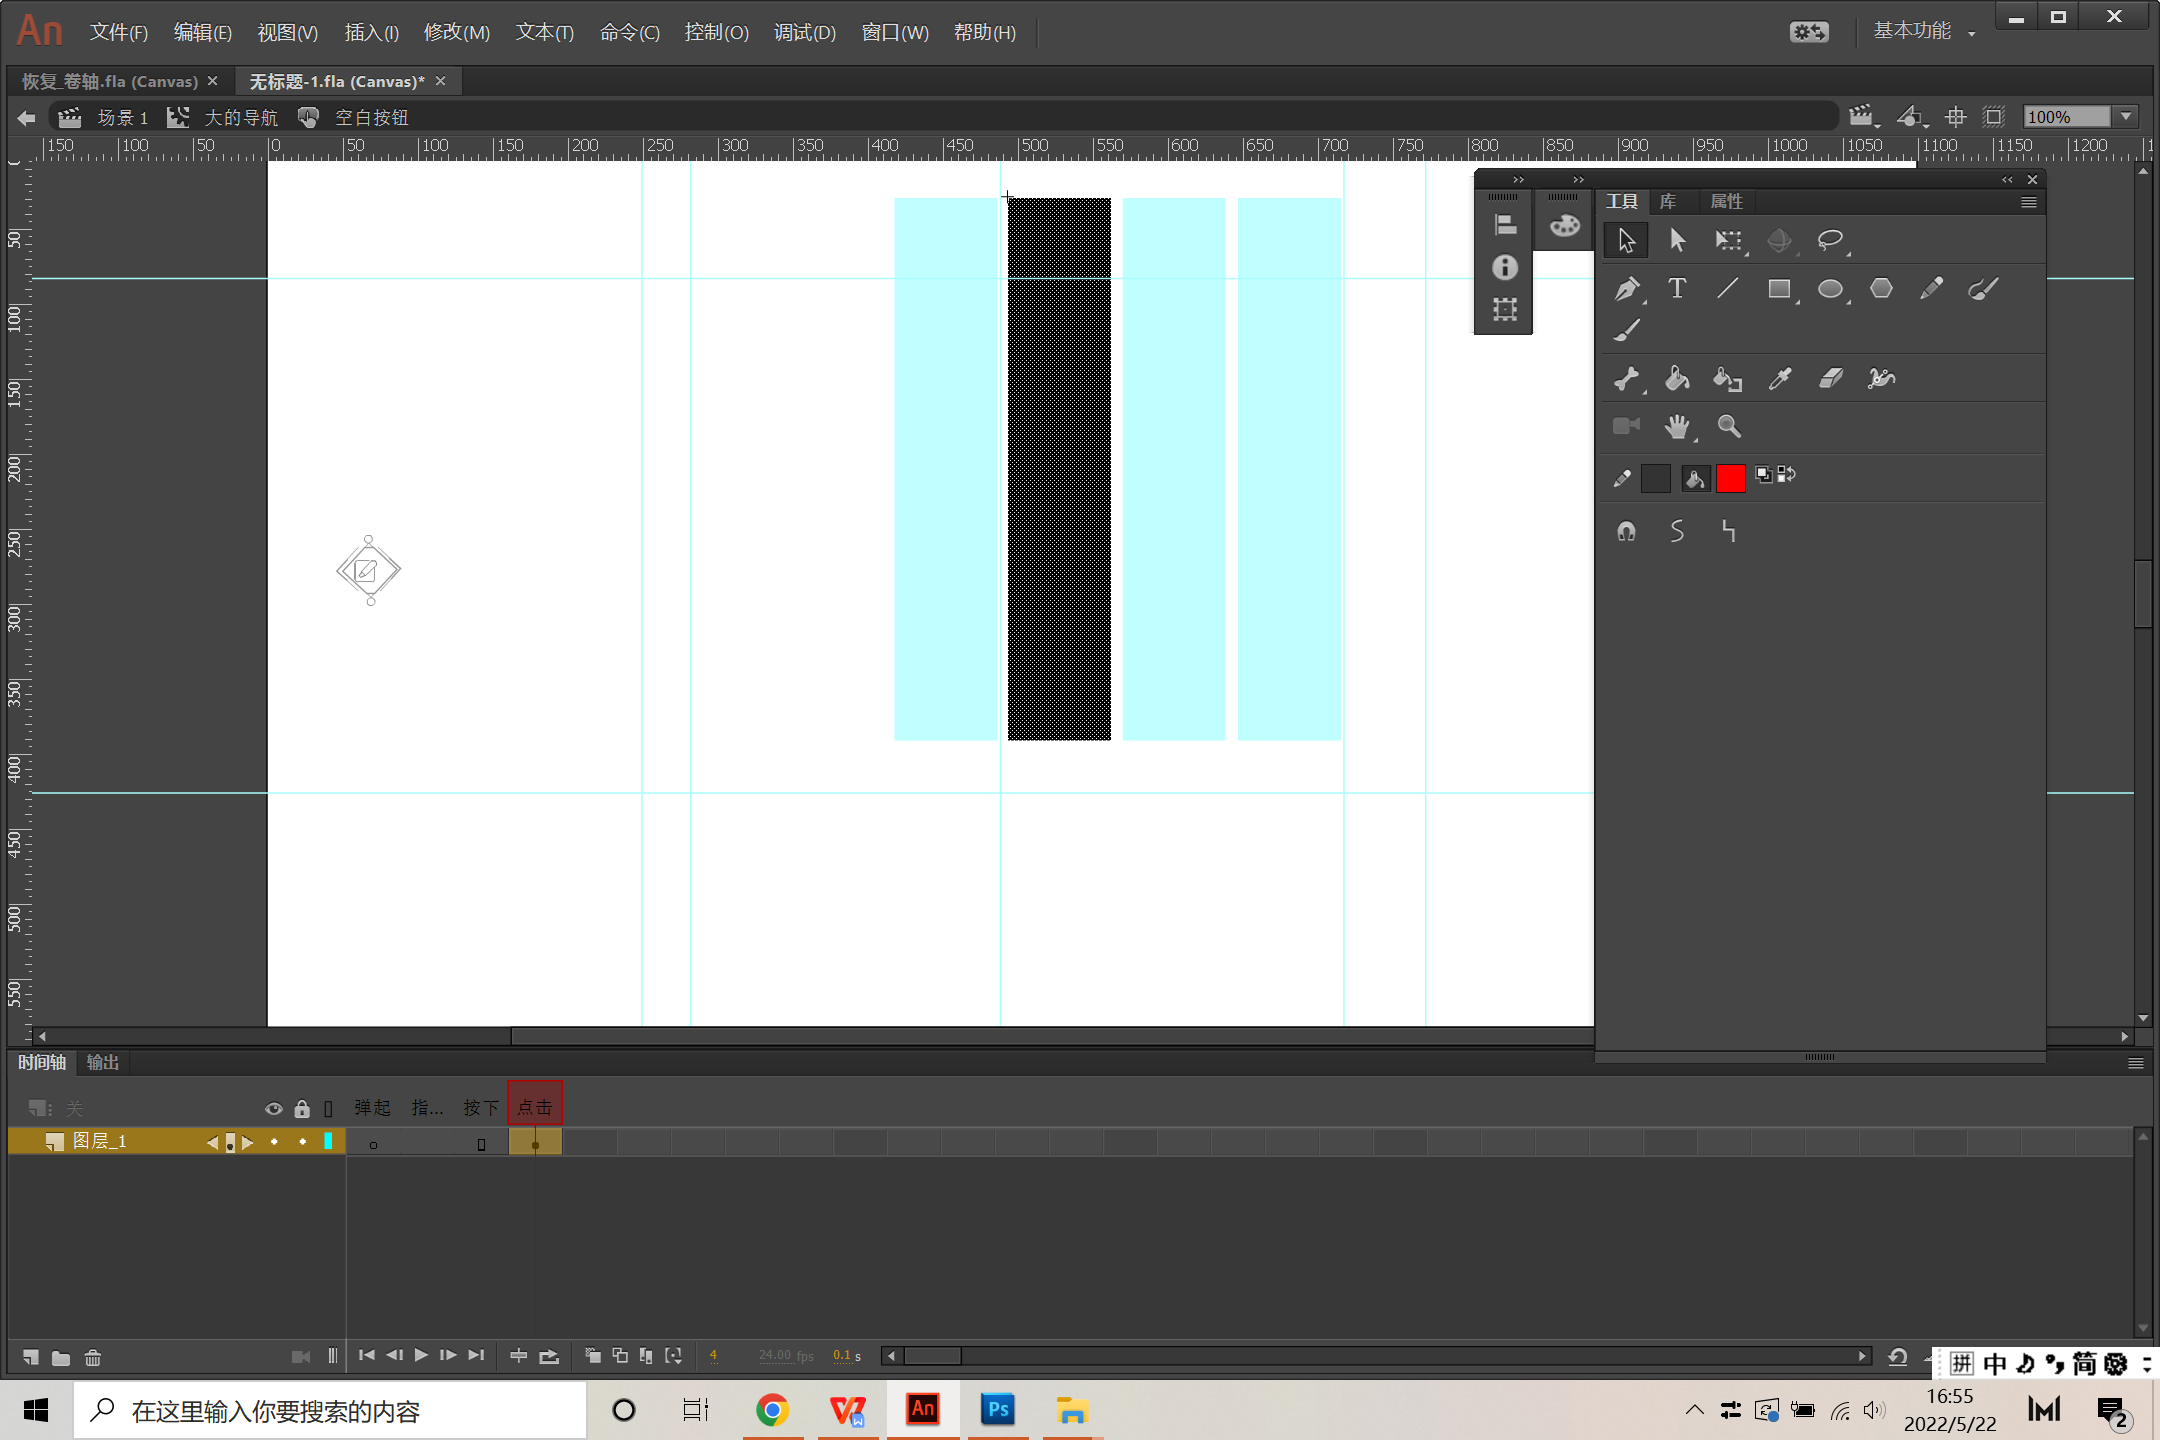2160x1440 pixels.
Task: Select the Pen tool
Action: pyautogui.click(x=1626, y=290)
